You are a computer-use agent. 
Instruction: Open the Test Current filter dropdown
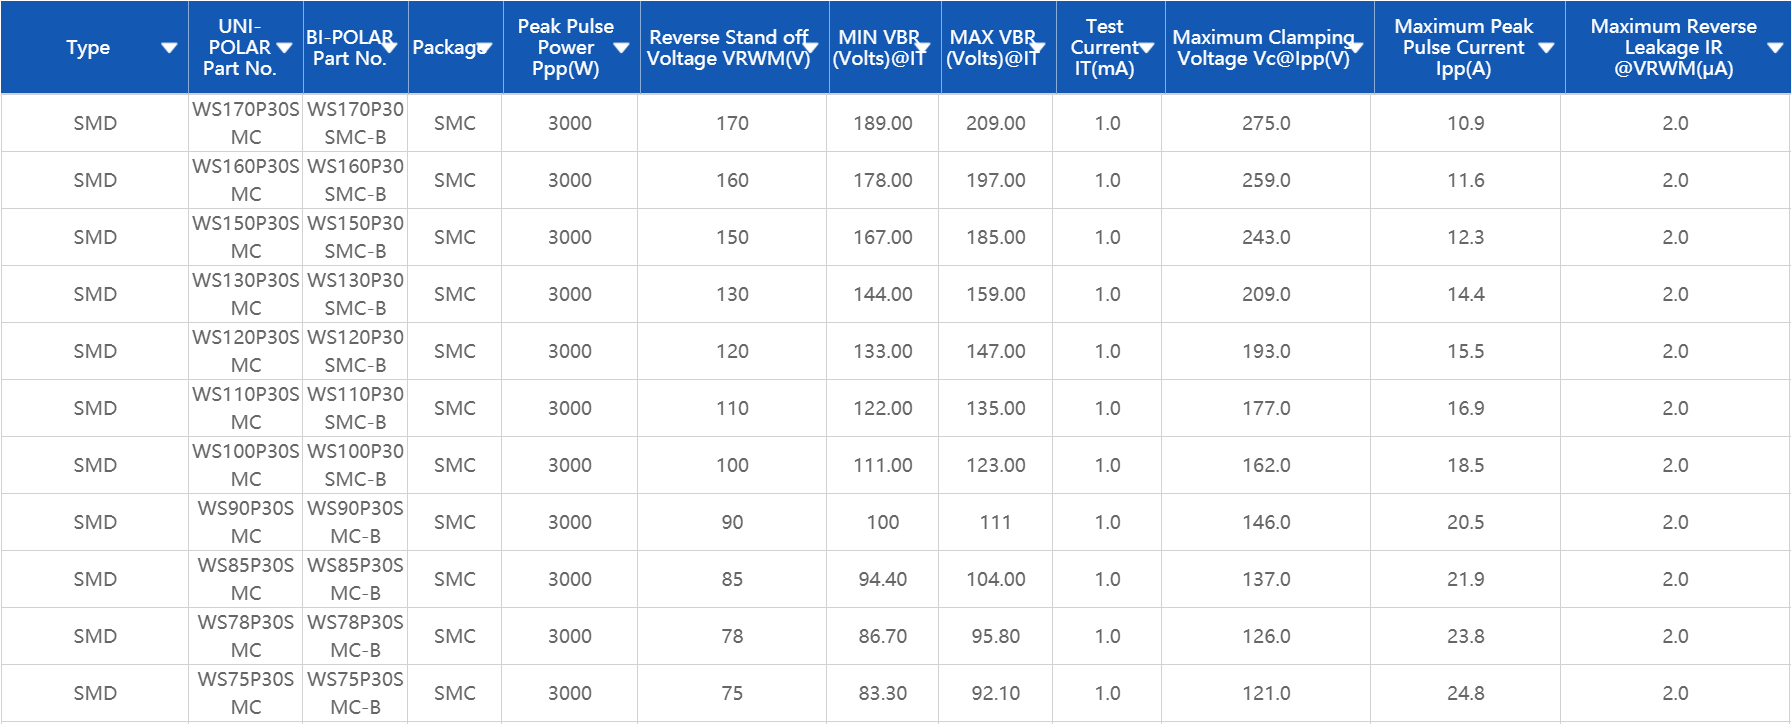[1147, 48]
